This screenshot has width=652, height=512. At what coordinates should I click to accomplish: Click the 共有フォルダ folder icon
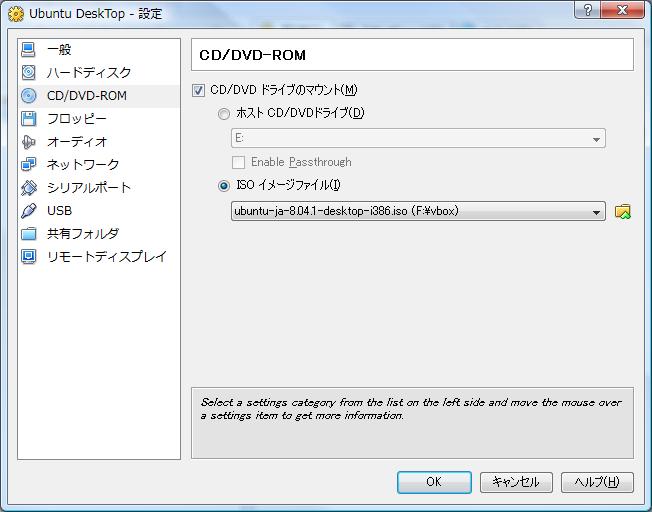(28, 234)
